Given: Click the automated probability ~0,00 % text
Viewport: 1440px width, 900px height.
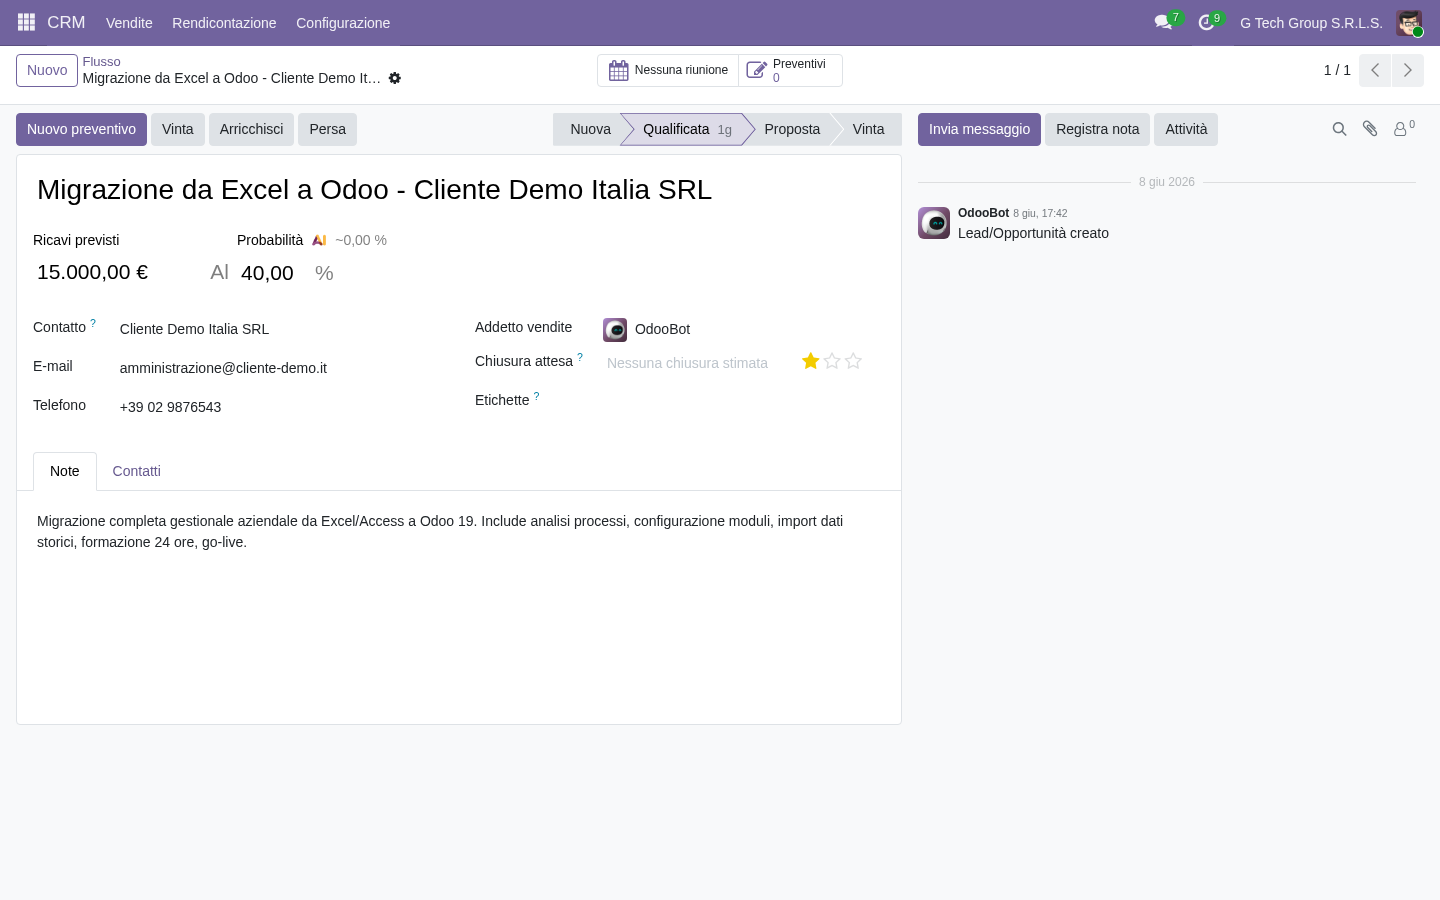Looking at the screenshot, I should coord(361,240).
